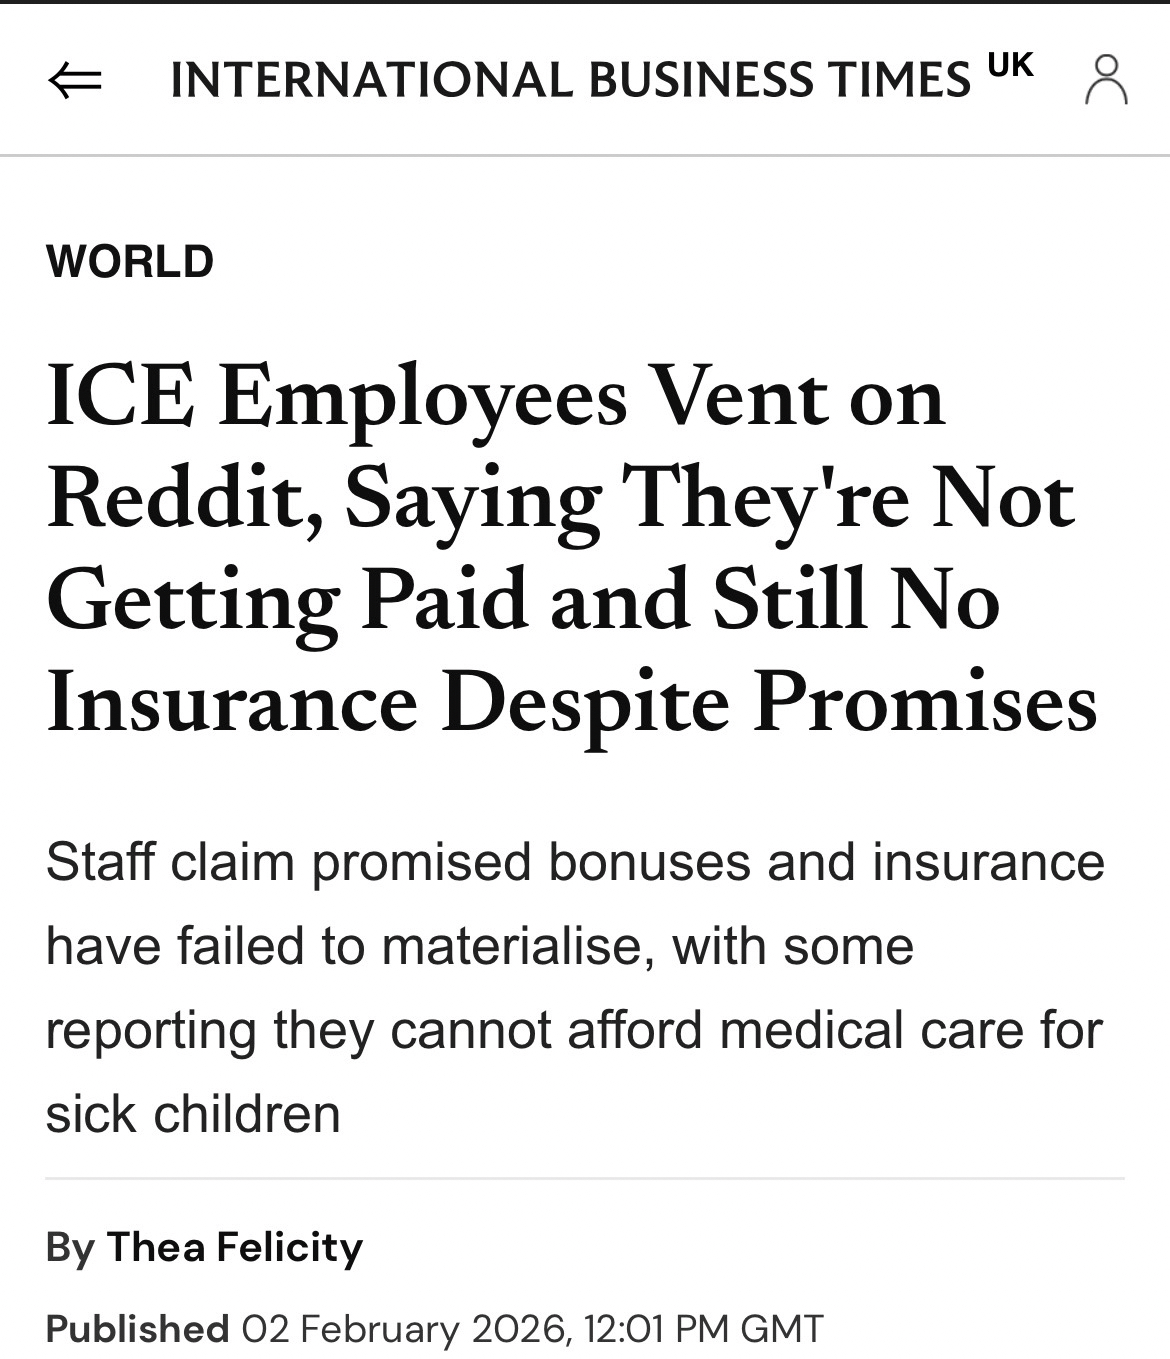Click the divider line above the byline
This screenshot has width=1170, height=1359.
[x=585, y=1179]
